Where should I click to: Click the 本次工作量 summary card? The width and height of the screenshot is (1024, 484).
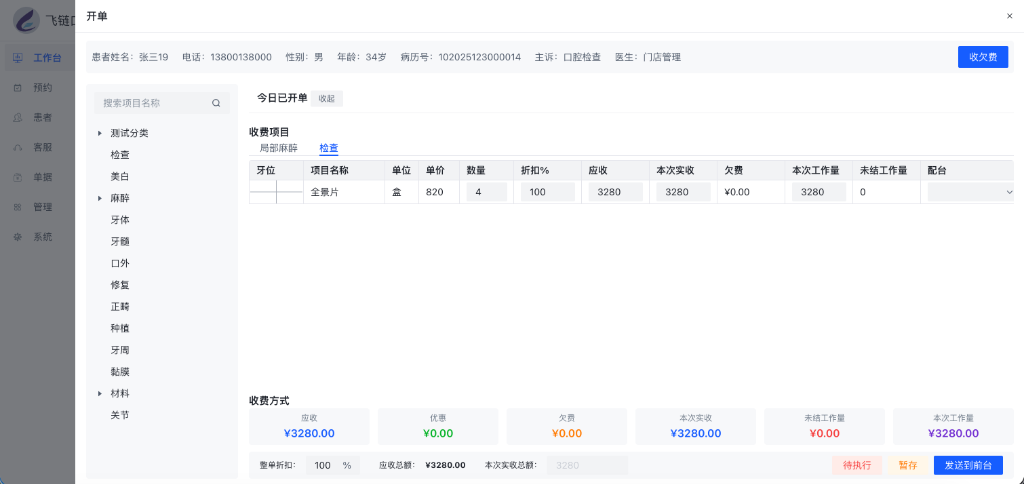tap(953, 427)
